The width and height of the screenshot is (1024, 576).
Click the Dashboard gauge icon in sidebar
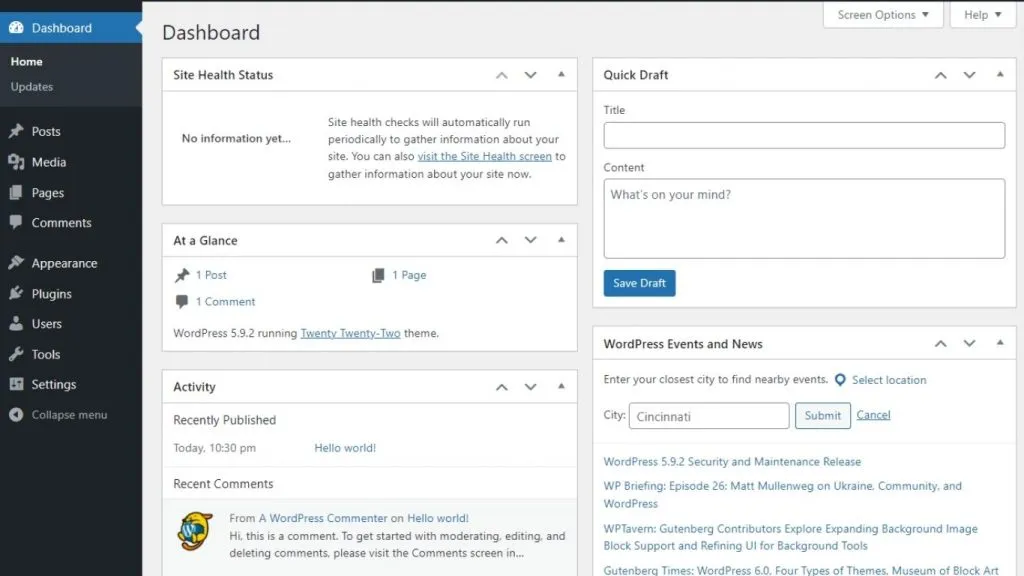click(16, 27)
